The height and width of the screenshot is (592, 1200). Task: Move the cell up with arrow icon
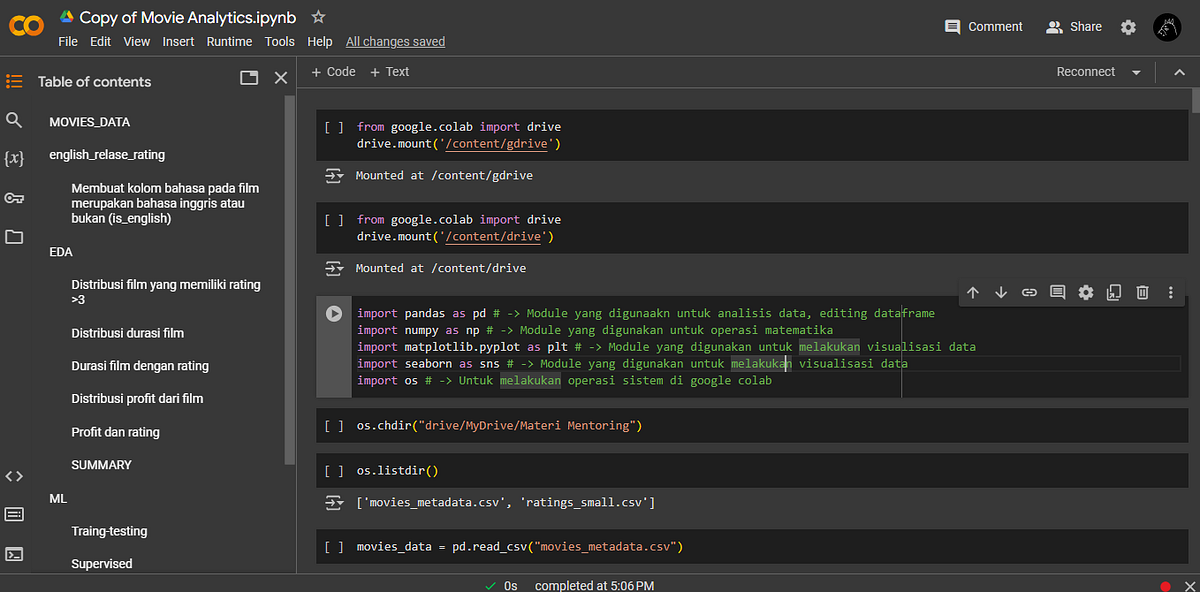click(973, 292)
